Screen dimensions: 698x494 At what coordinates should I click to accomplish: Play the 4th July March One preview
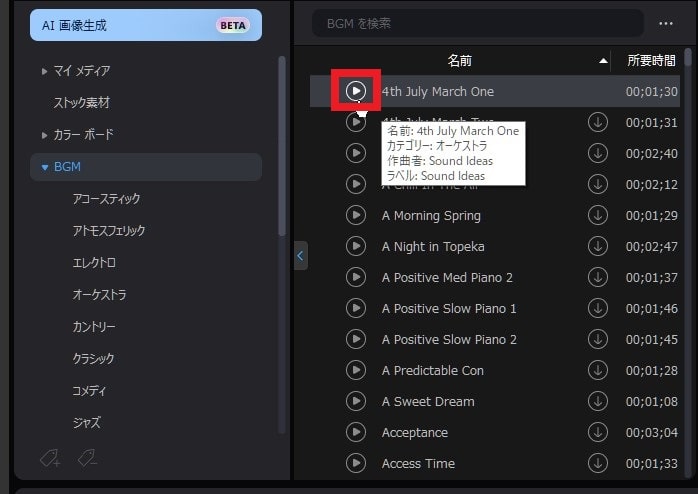click(356, 91)
